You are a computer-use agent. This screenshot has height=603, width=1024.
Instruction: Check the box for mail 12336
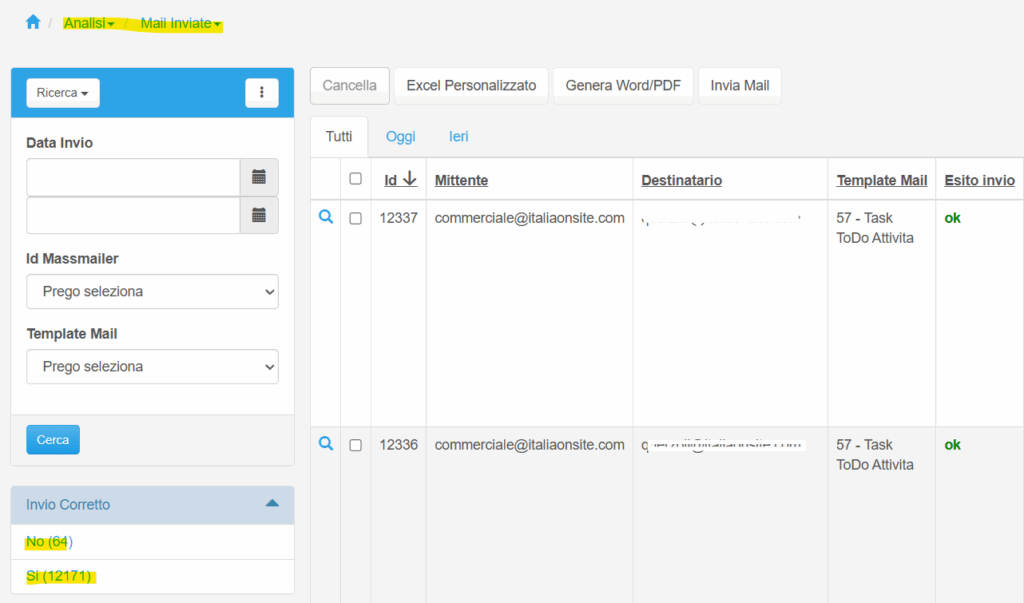(x=355, y=445)
